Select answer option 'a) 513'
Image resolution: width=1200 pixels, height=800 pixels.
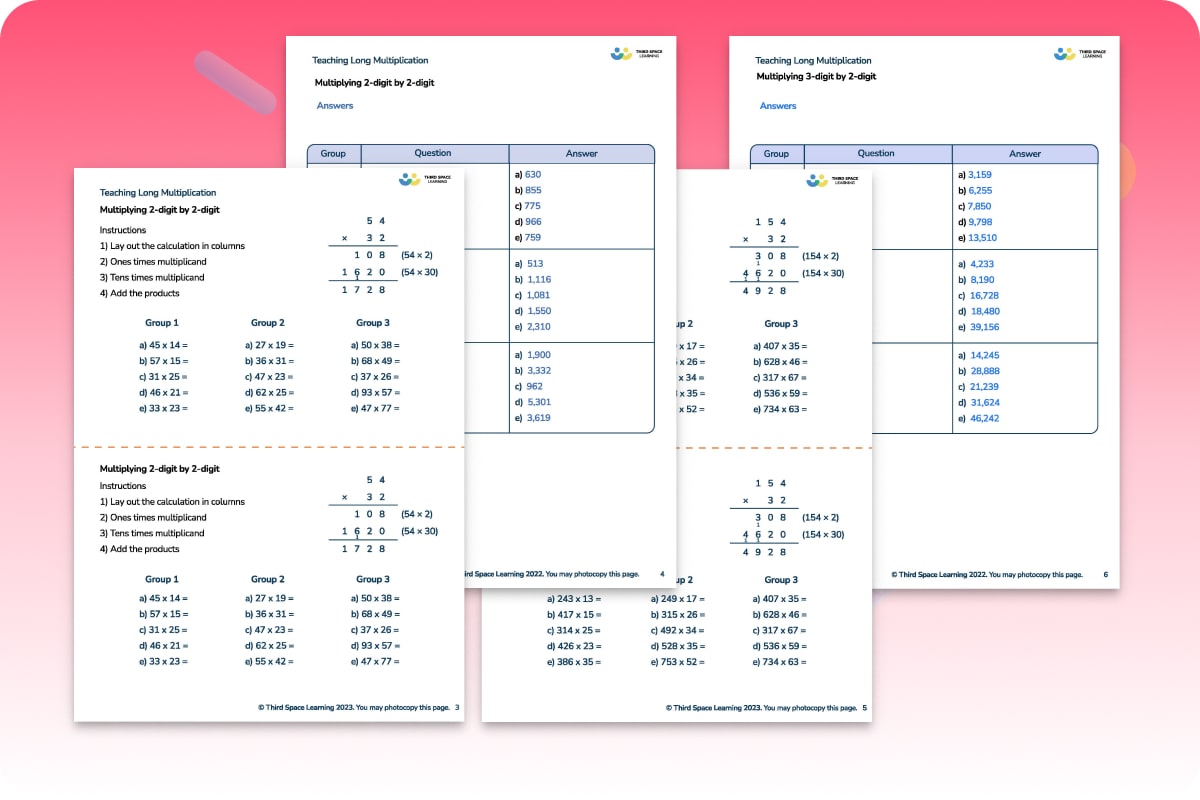(530, 263)
